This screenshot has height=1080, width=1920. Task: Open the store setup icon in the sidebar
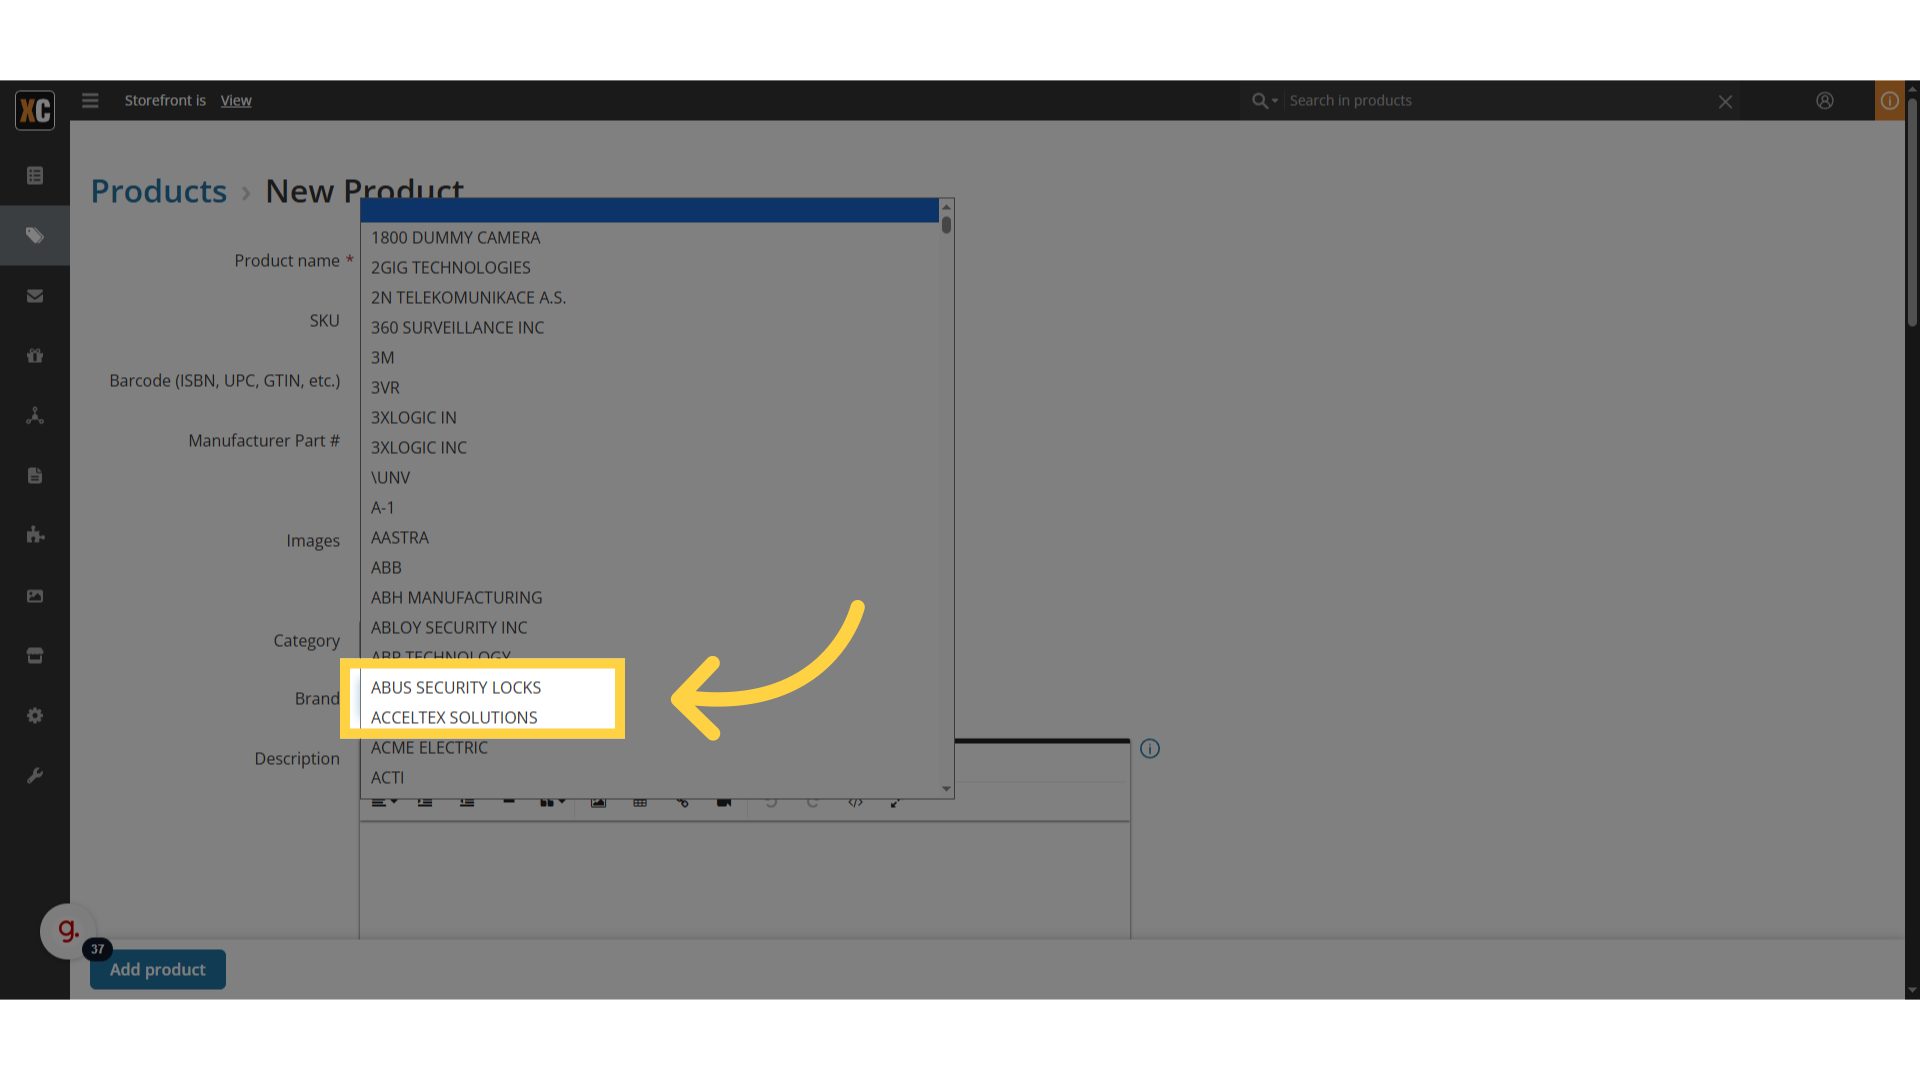35,656
